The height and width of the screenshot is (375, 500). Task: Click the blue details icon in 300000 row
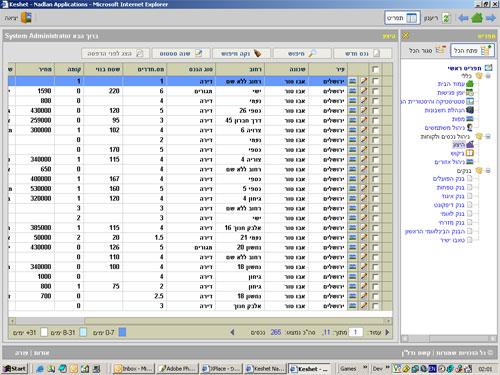353,130
